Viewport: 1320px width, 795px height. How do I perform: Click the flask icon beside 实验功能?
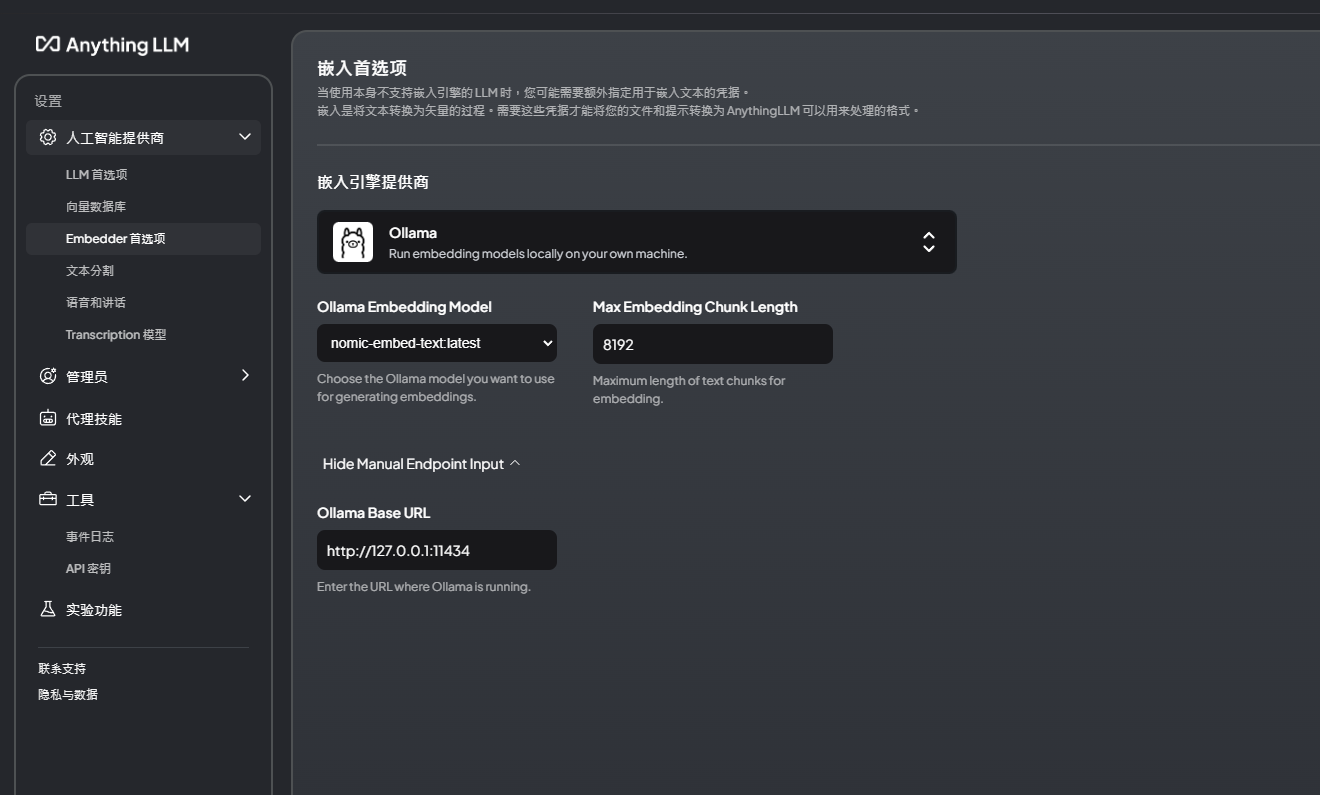(x=48, y=609)
